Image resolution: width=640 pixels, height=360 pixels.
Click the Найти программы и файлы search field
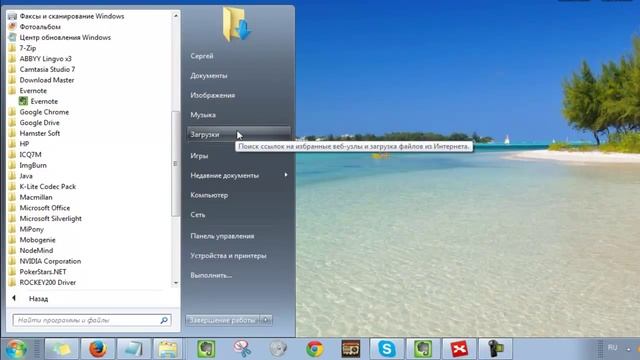pos(92,320)
